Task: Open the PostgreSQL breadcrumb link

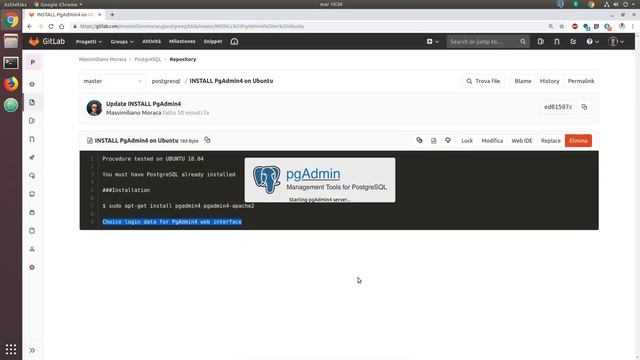Action: 148,59
